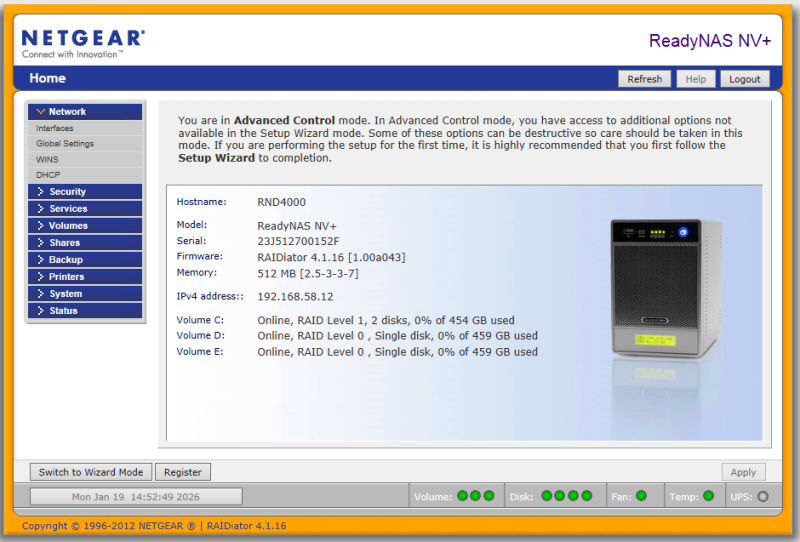Click the Apply button
800x542 pixels.
pos(743,472)
